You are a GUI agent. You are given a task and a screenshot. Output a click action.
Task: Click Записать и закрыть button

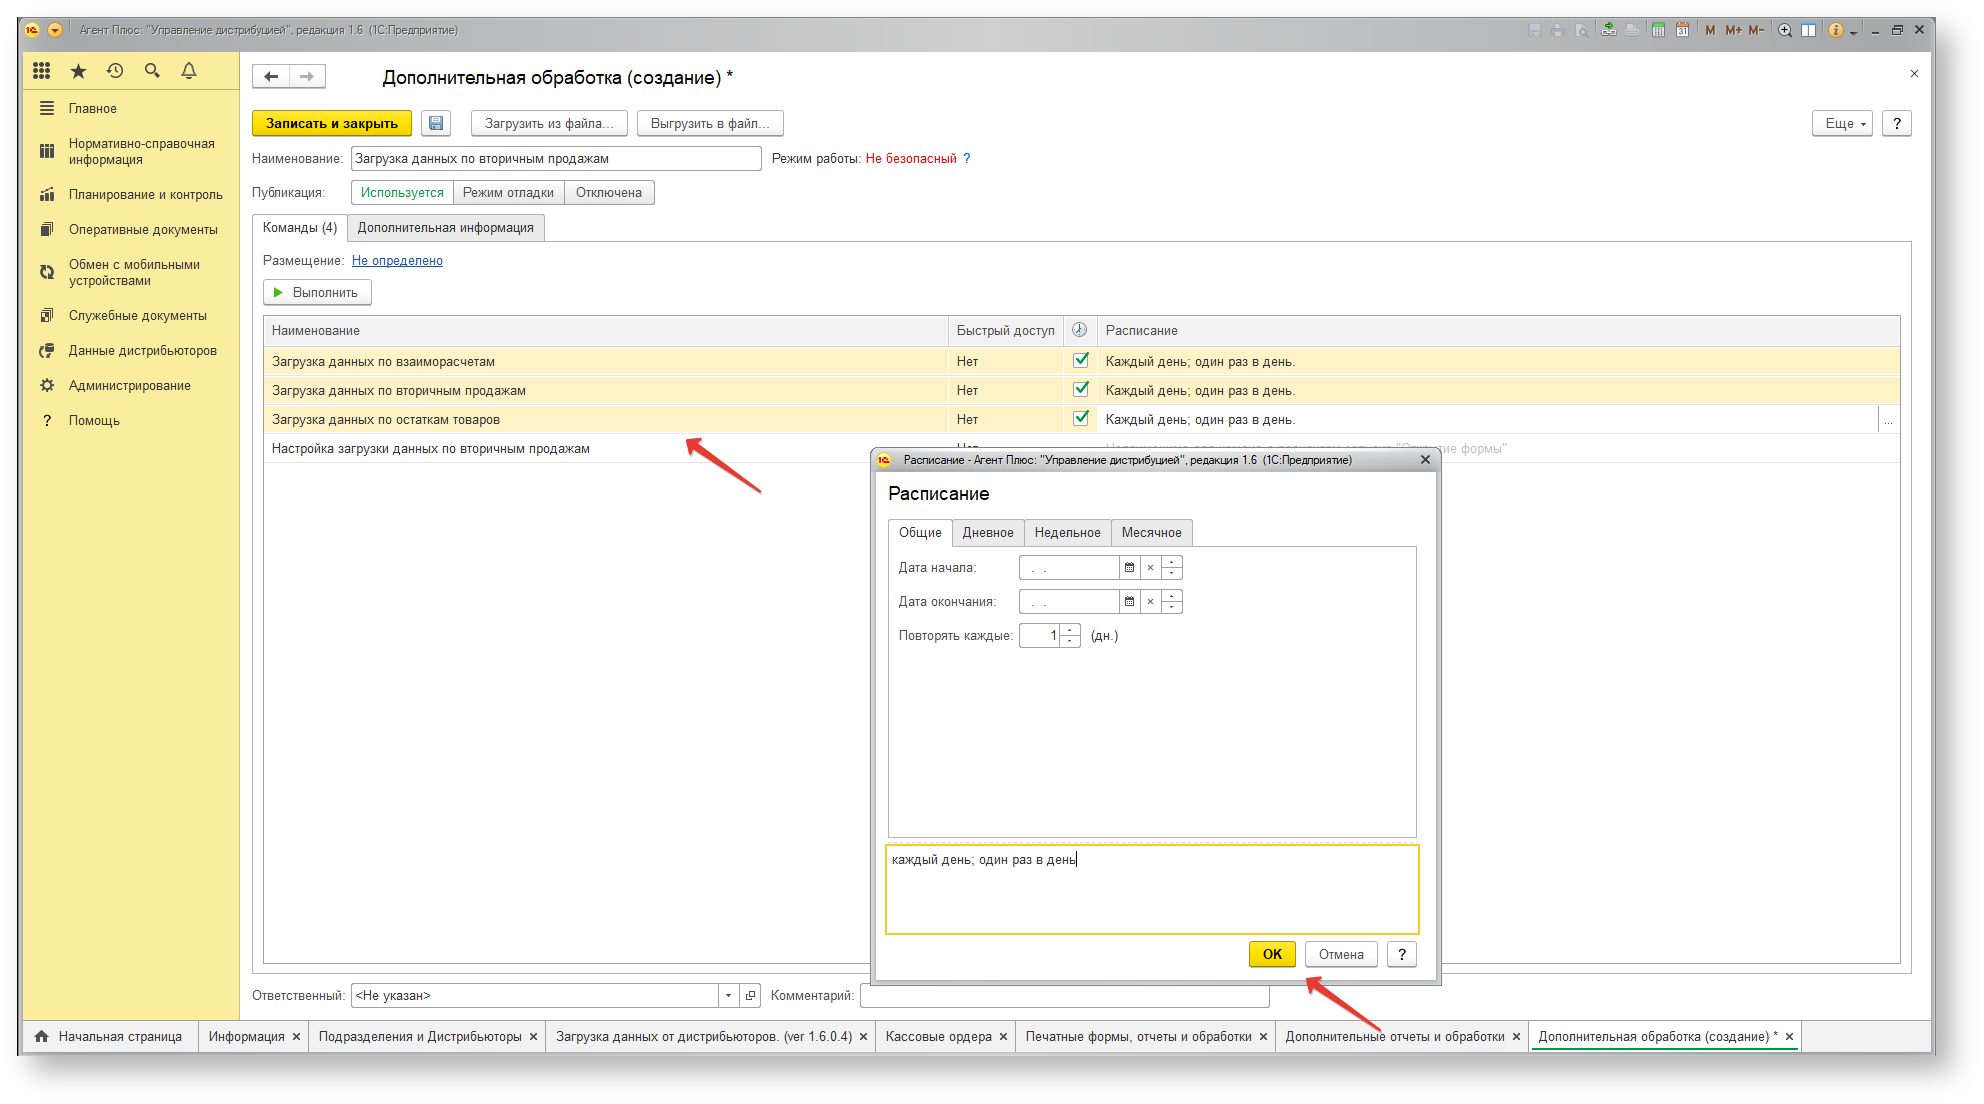tap(332, 123)
